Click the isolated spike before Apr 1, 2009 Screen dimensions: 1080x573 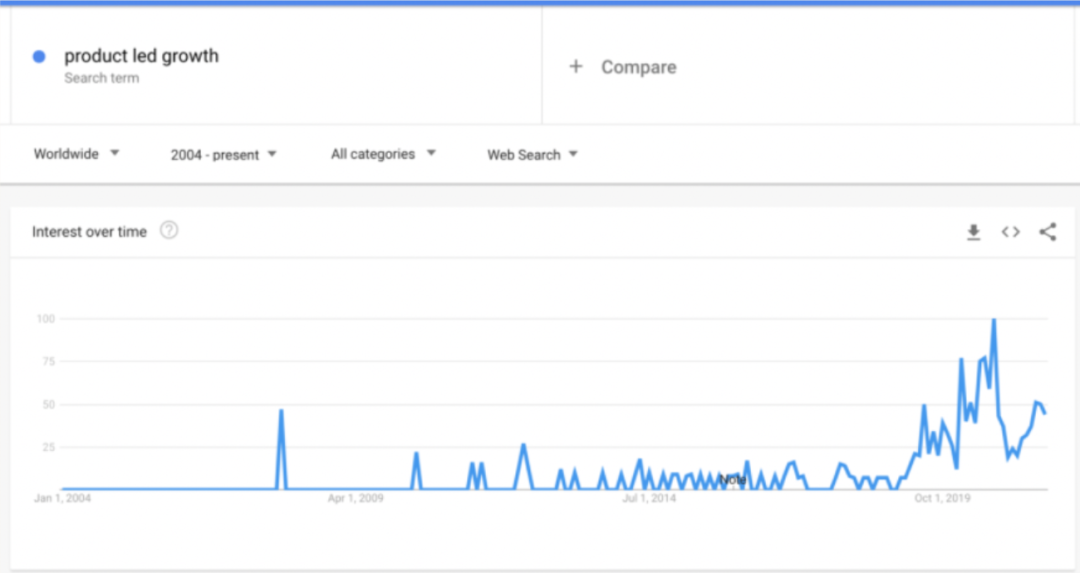click(281, 411)
